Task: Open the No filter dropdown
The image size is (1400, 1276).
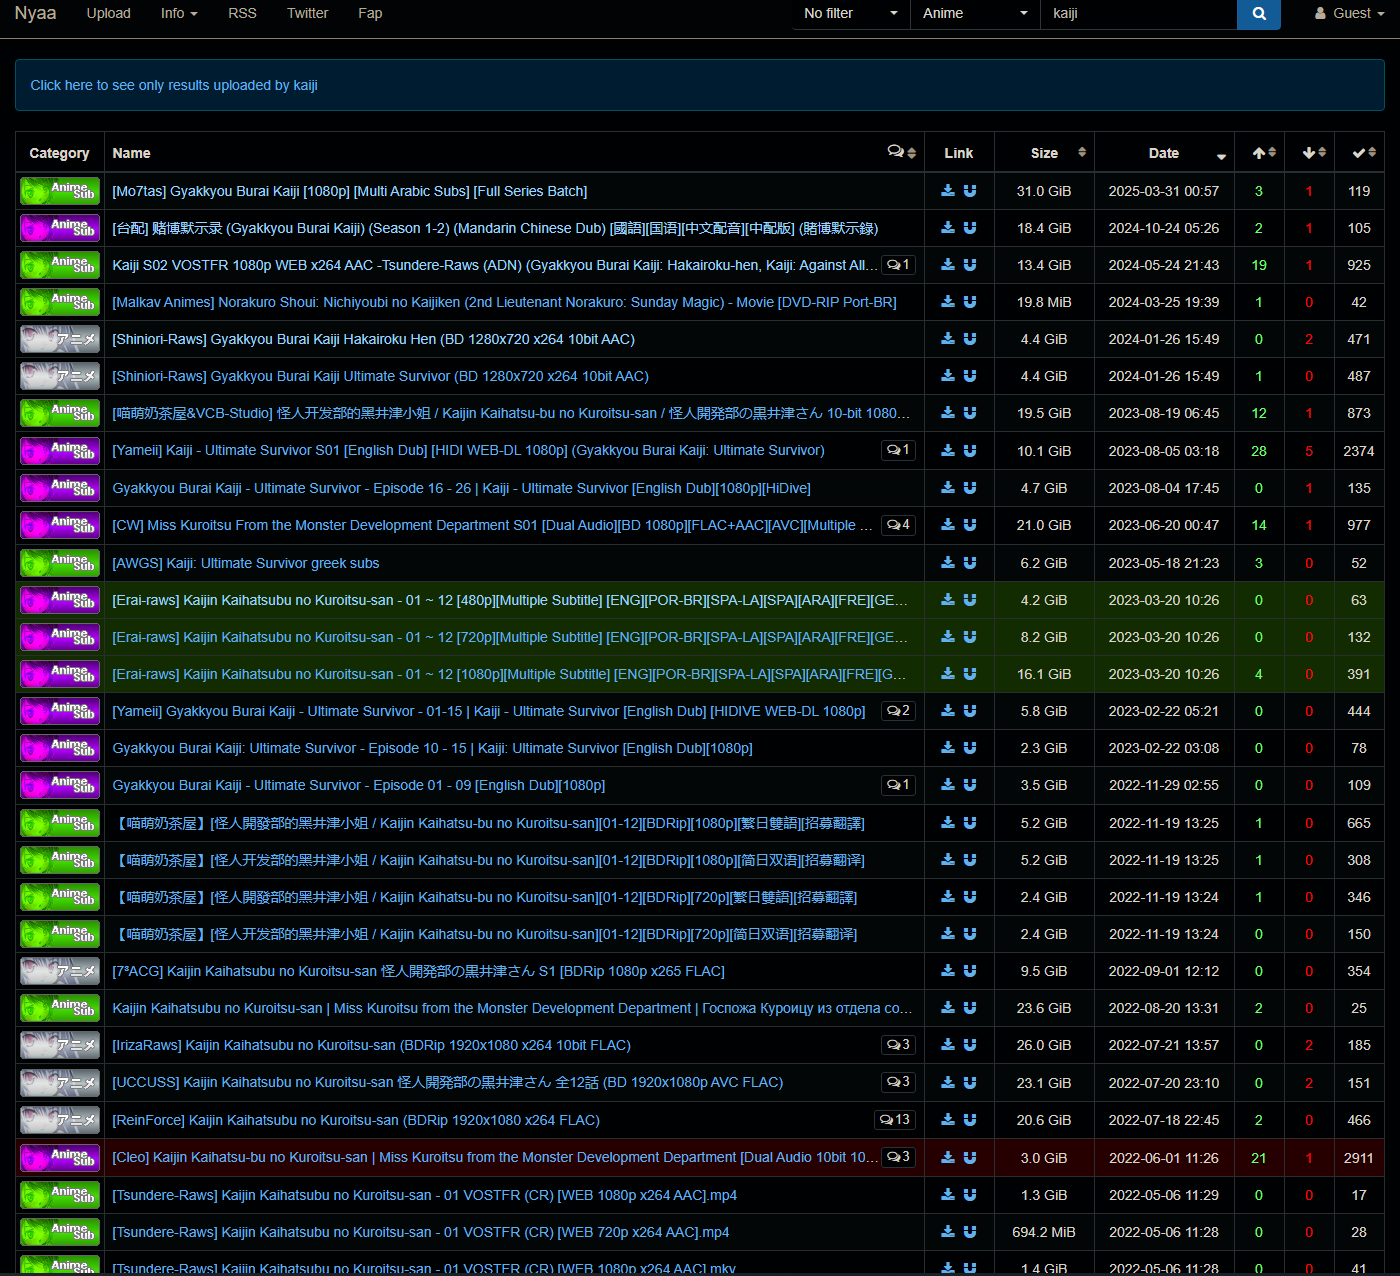Action: point(851,14)
